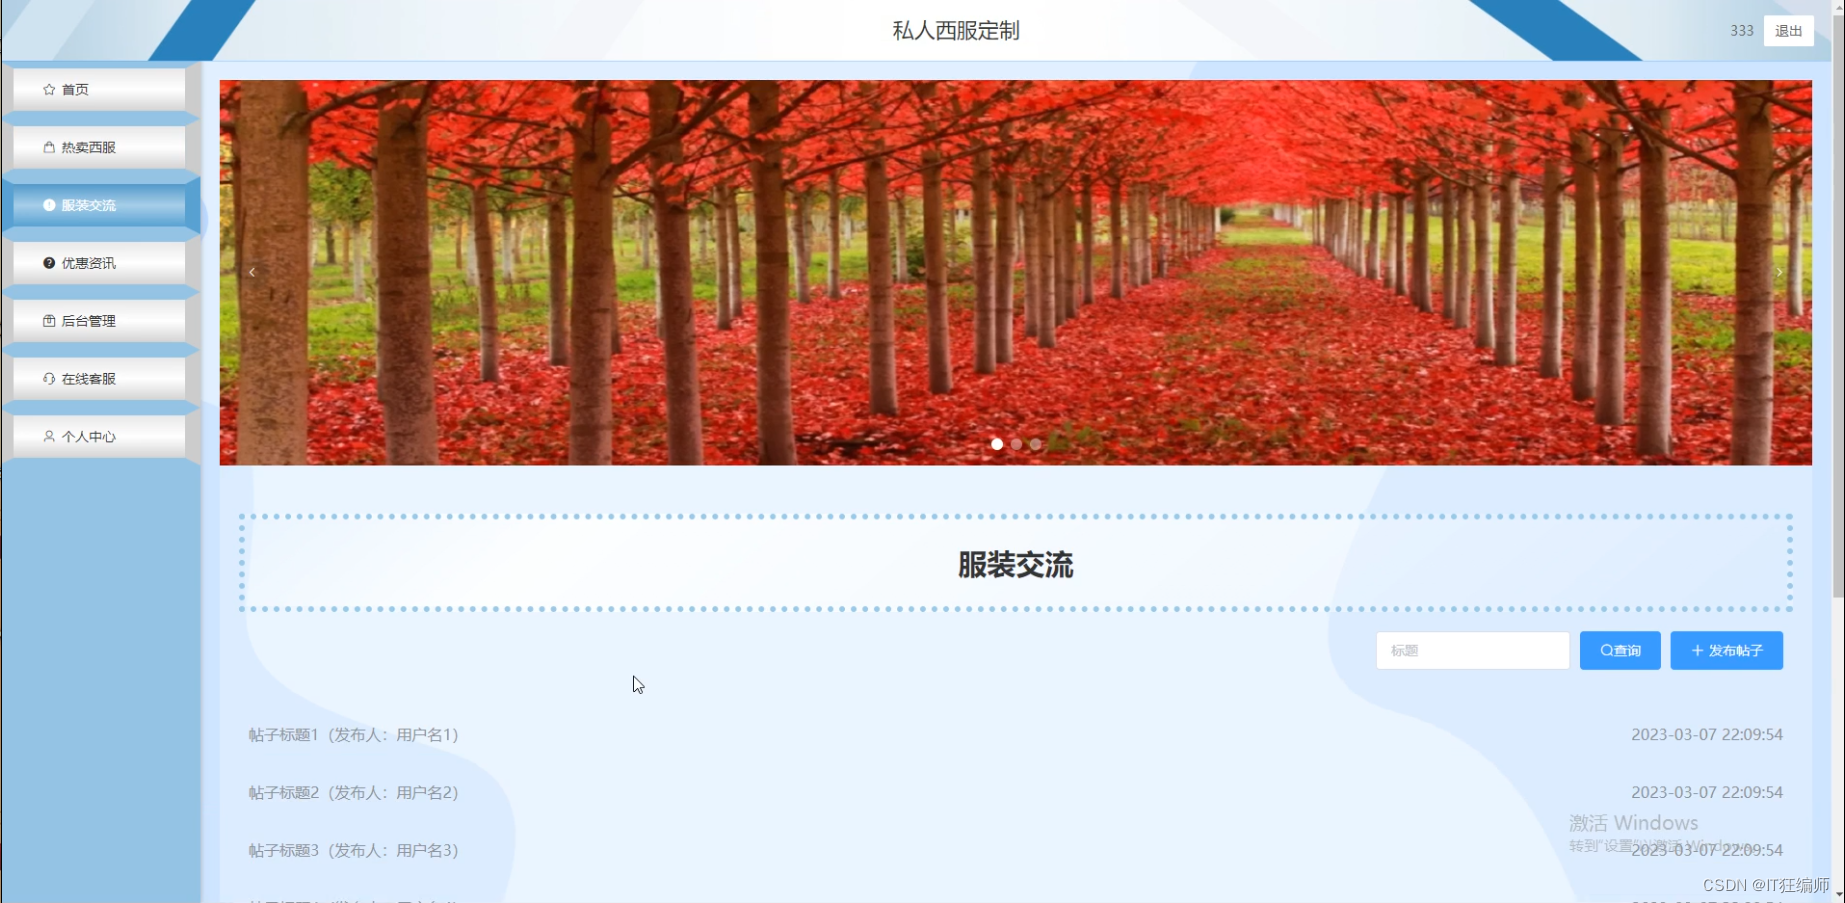Click the timestamp of the 帖子标题1 post

pyautogui.click(x=1707, y=735)
